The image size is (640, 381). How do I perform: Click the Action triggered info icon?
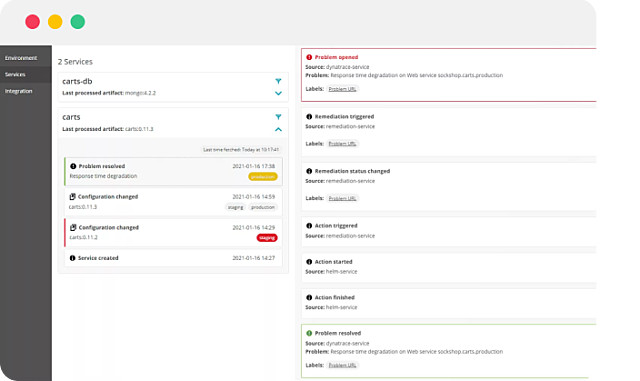pos(309,226)
